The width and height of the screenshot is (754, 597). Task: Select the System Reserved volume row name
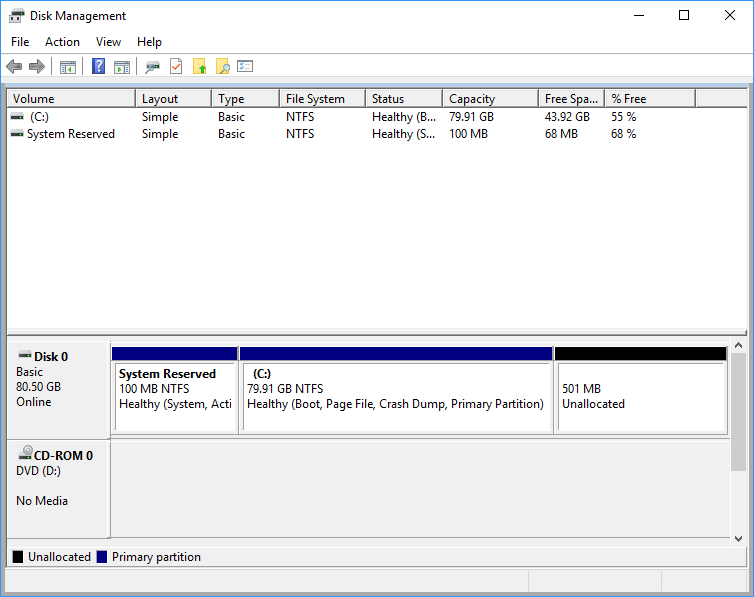pyautogui.click(x=71, y=134)
